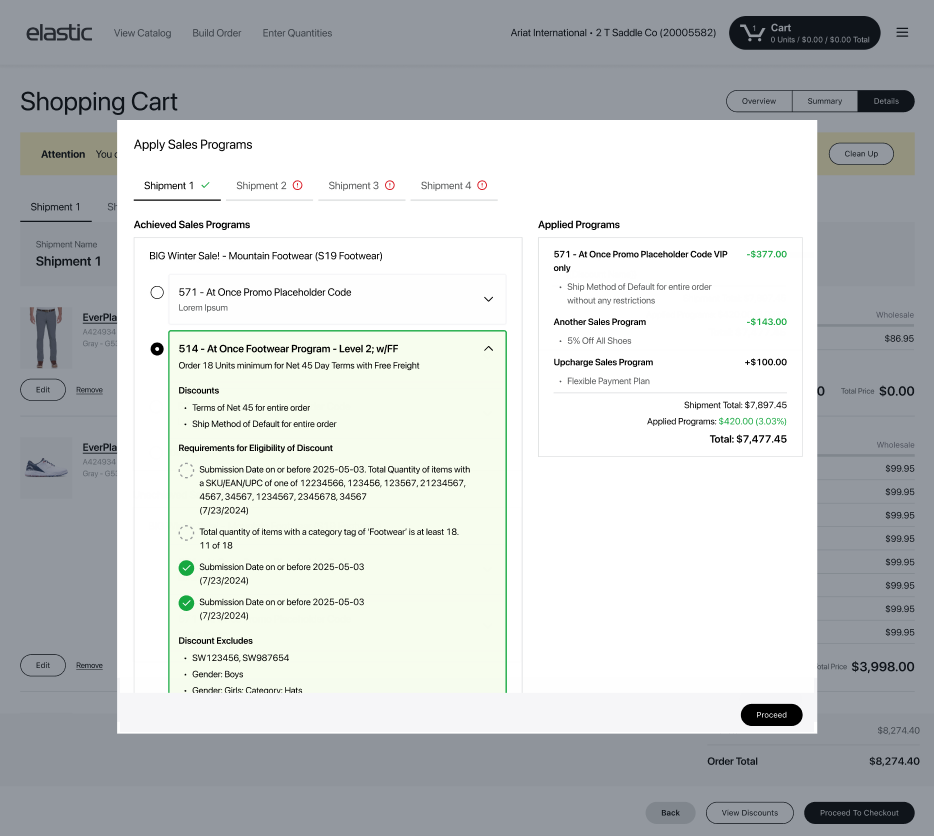Switch to the Summary view
Viewport: 934px width, 836px height.
[825, 101]
